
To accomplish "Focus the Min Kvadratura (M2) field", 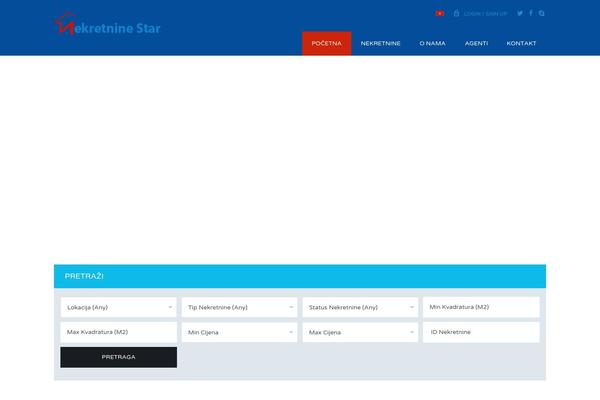I will coord(481,307).
